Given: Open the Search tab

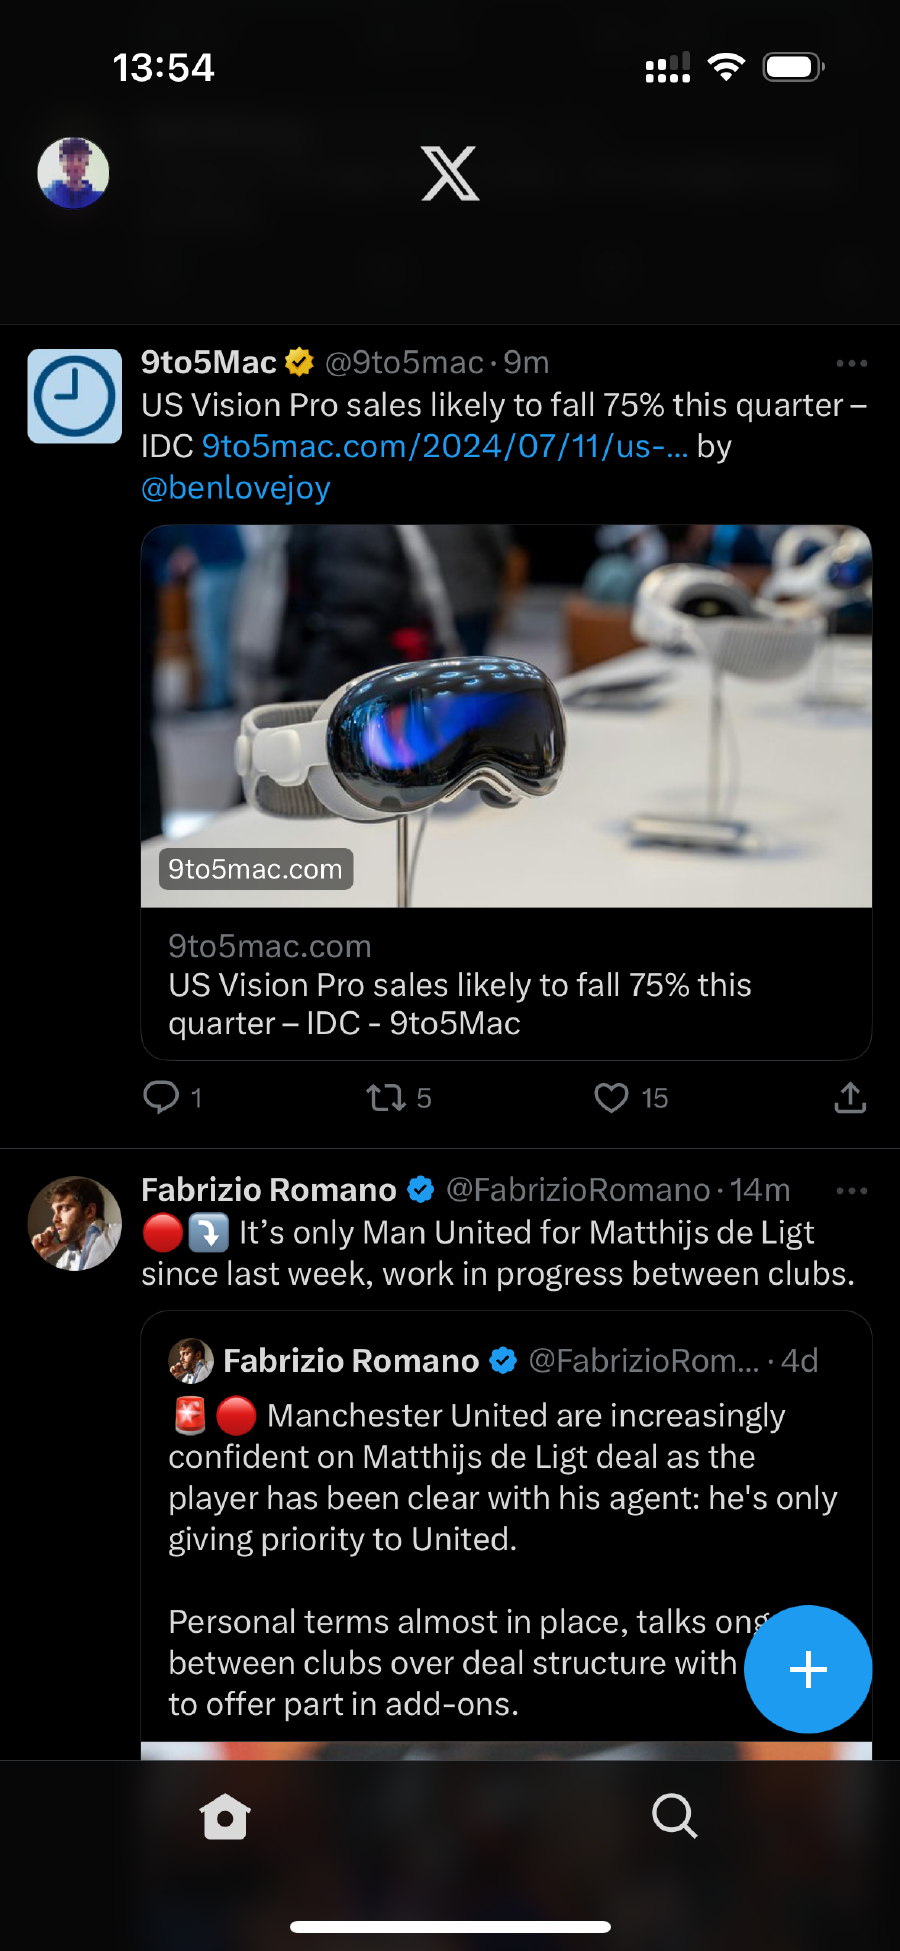Looking at the screenshot, I should 674,1816.
